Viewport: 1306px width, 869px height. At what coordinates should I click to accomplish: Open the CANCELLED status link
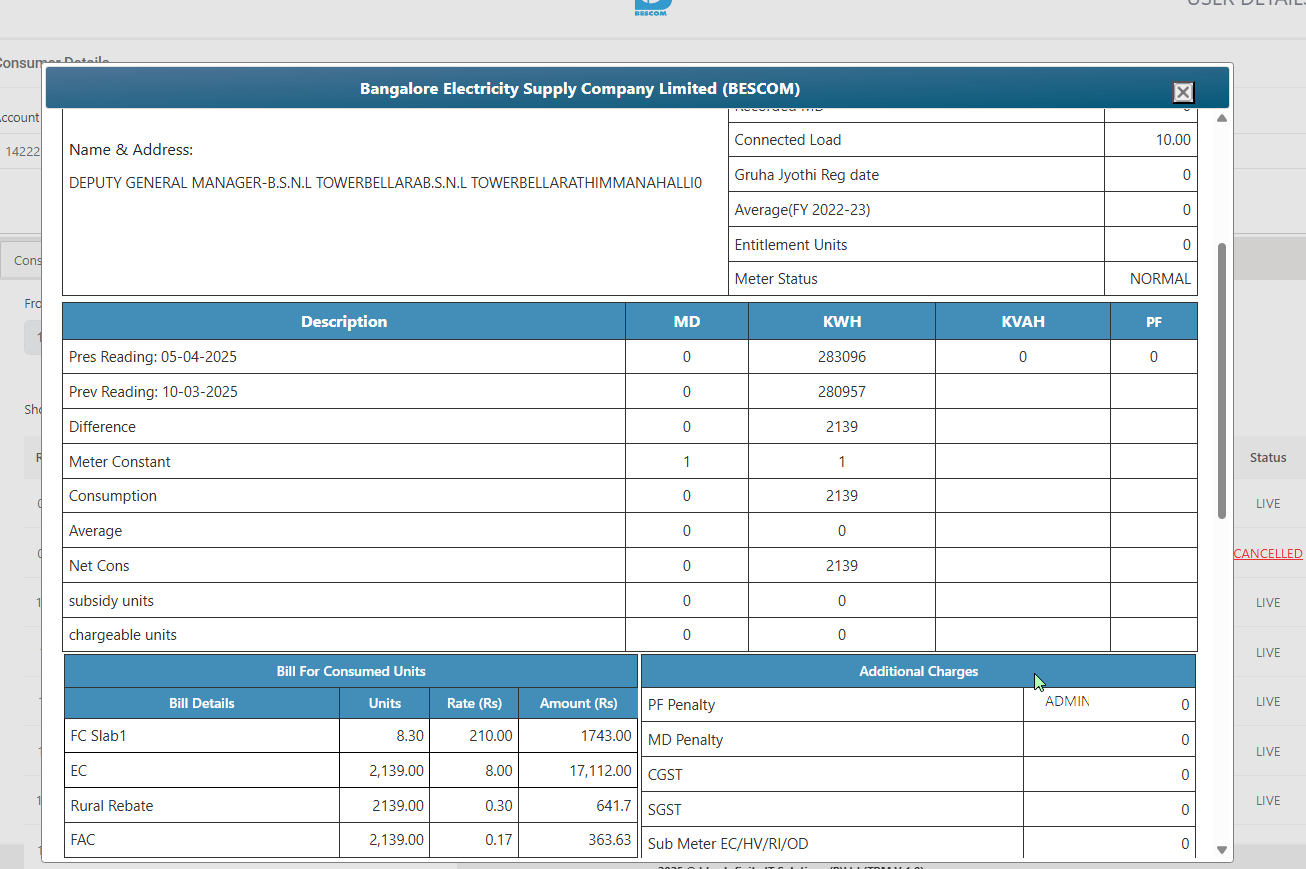pyautogui.click(x=1268, y=553)
